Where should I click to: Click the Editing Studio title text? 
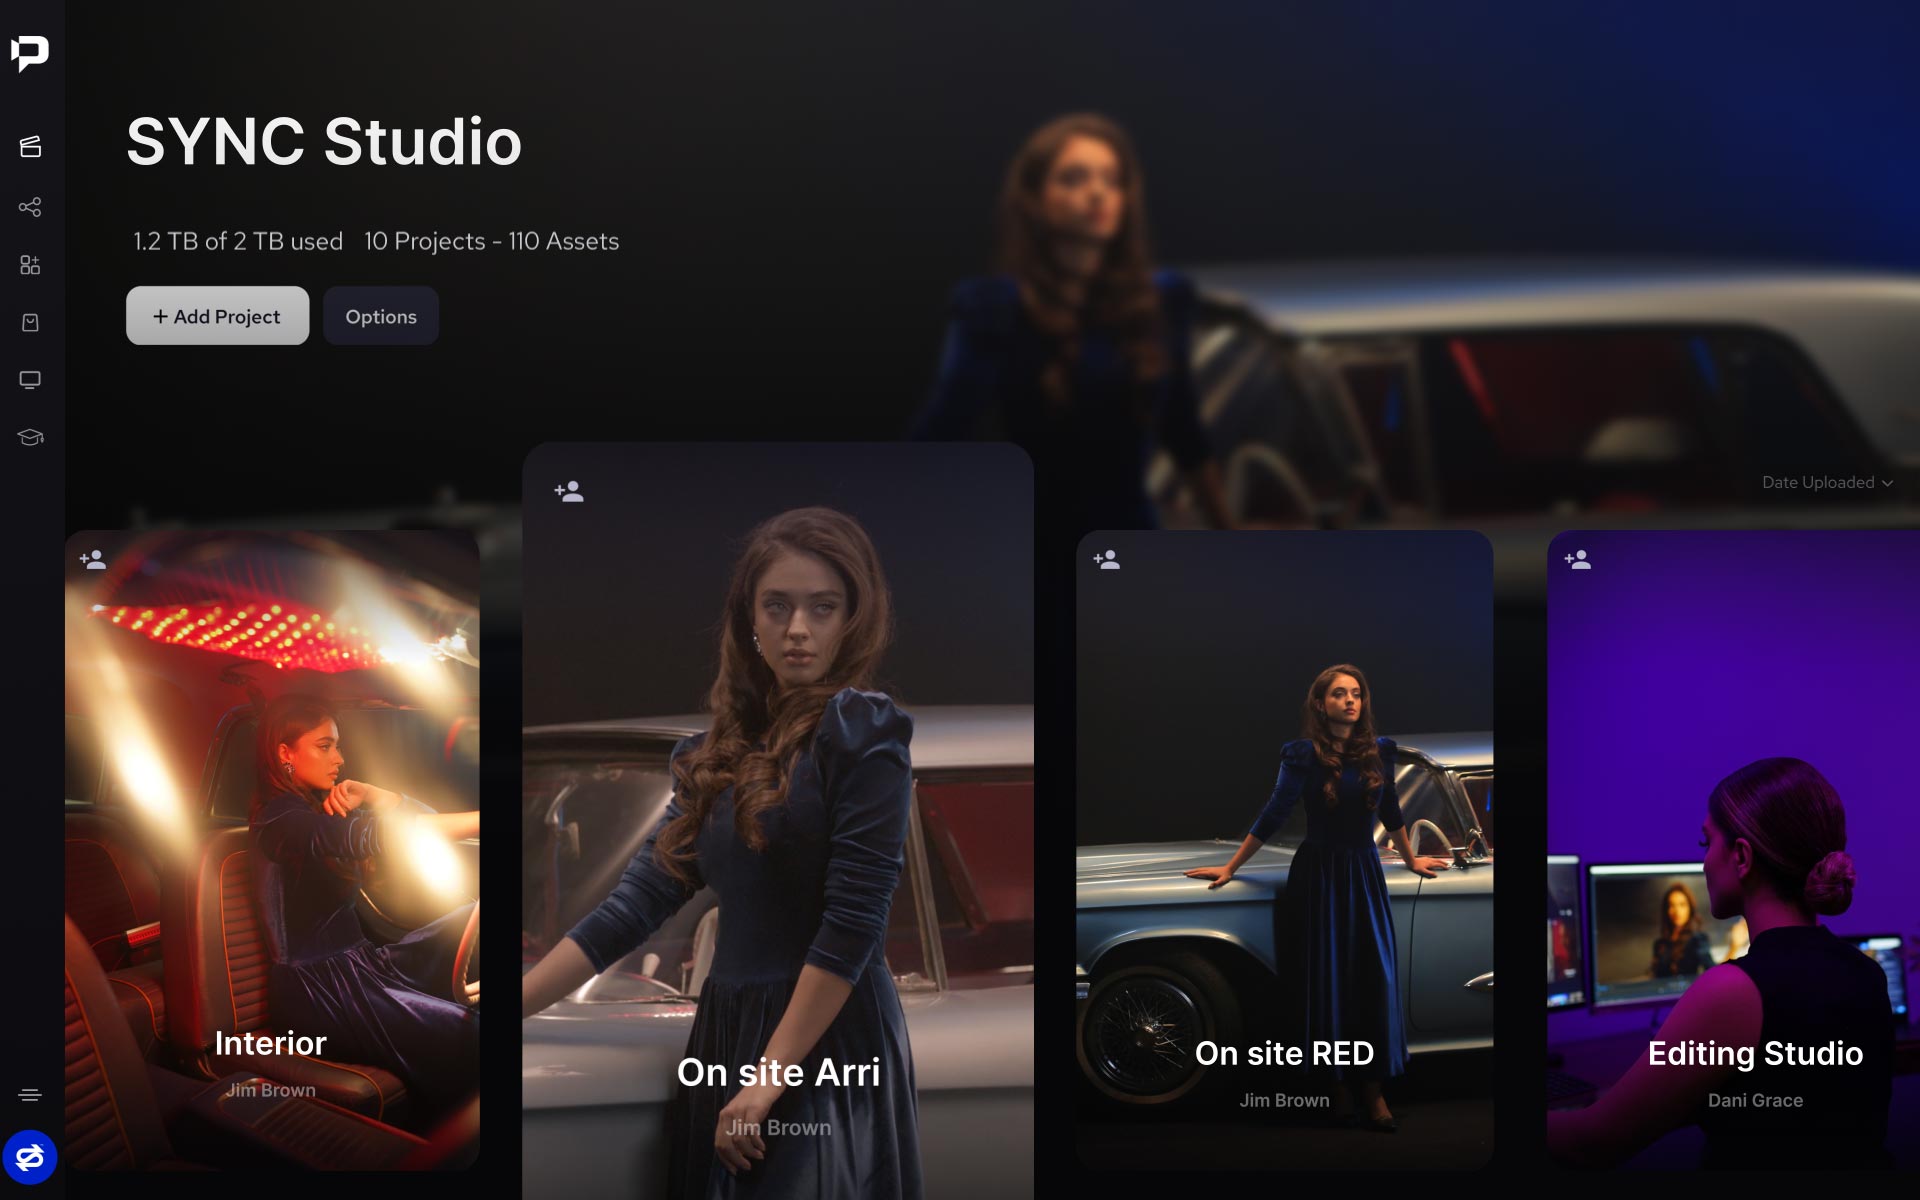click(1755, 1053)
